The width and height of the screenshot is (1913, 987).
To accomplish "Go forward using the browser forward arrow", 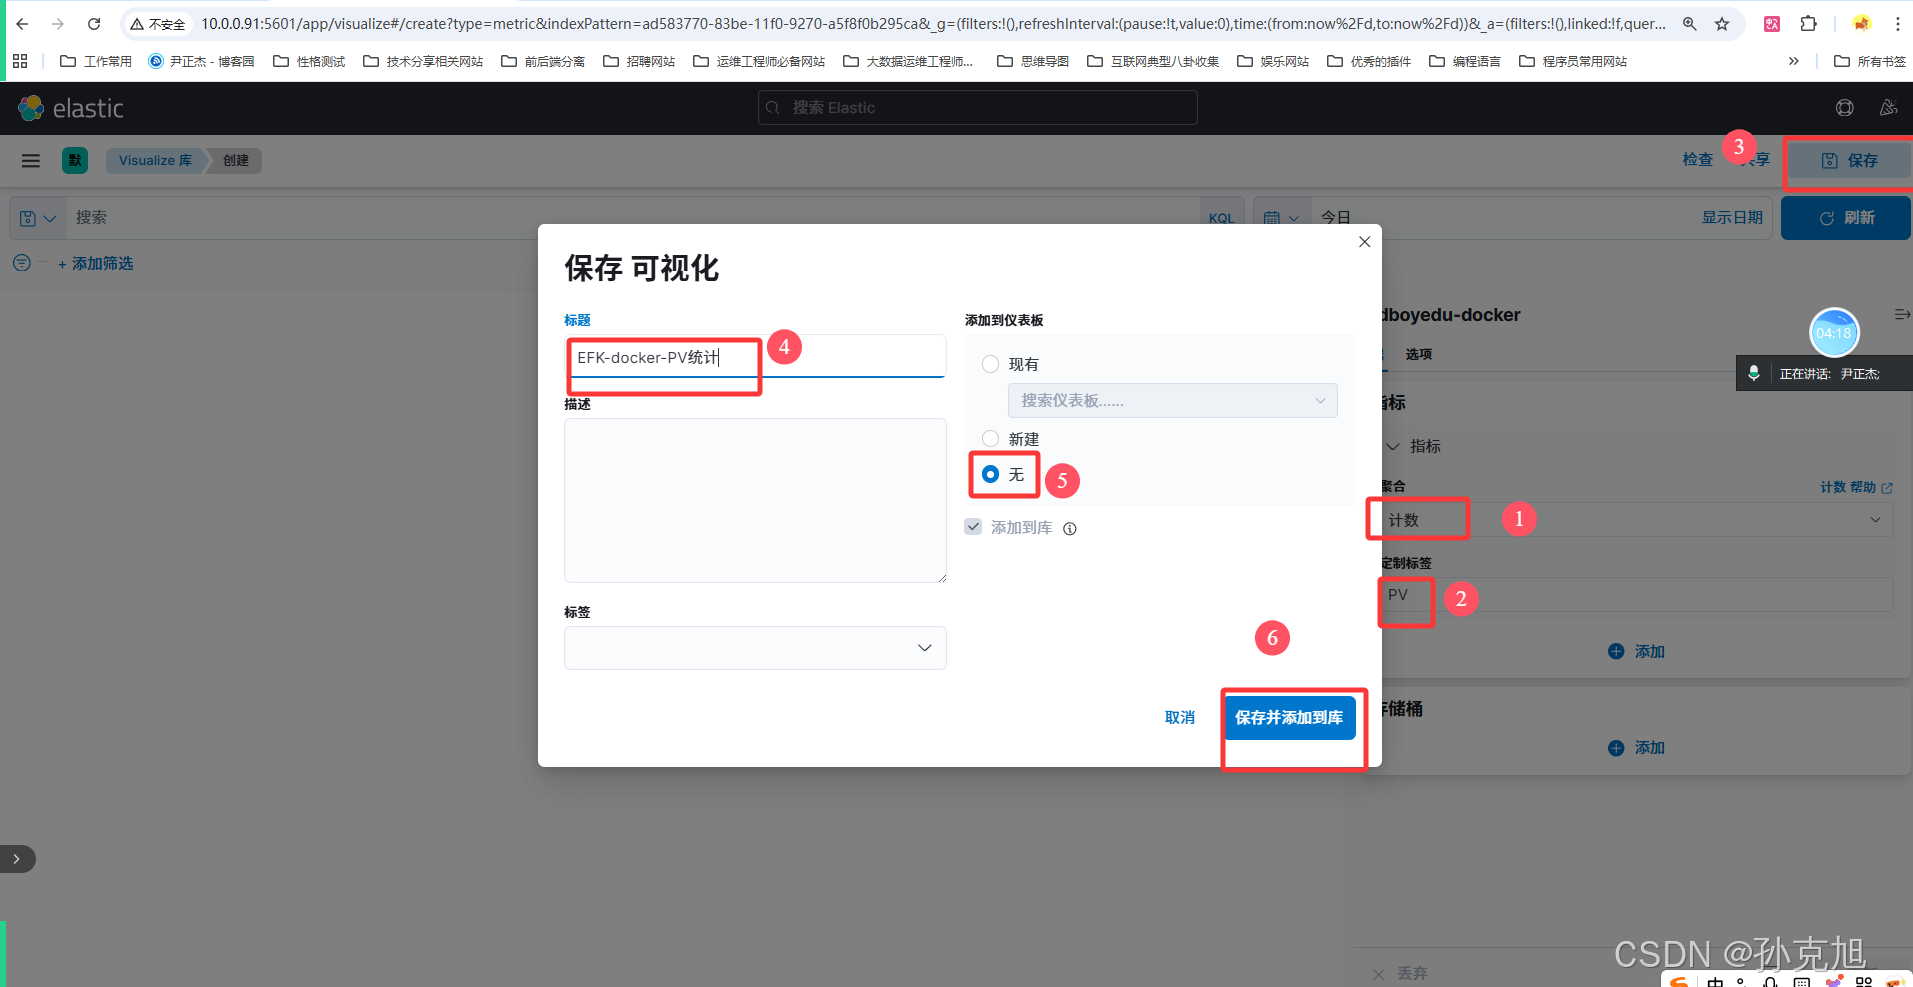I will [x=58, y=24].
